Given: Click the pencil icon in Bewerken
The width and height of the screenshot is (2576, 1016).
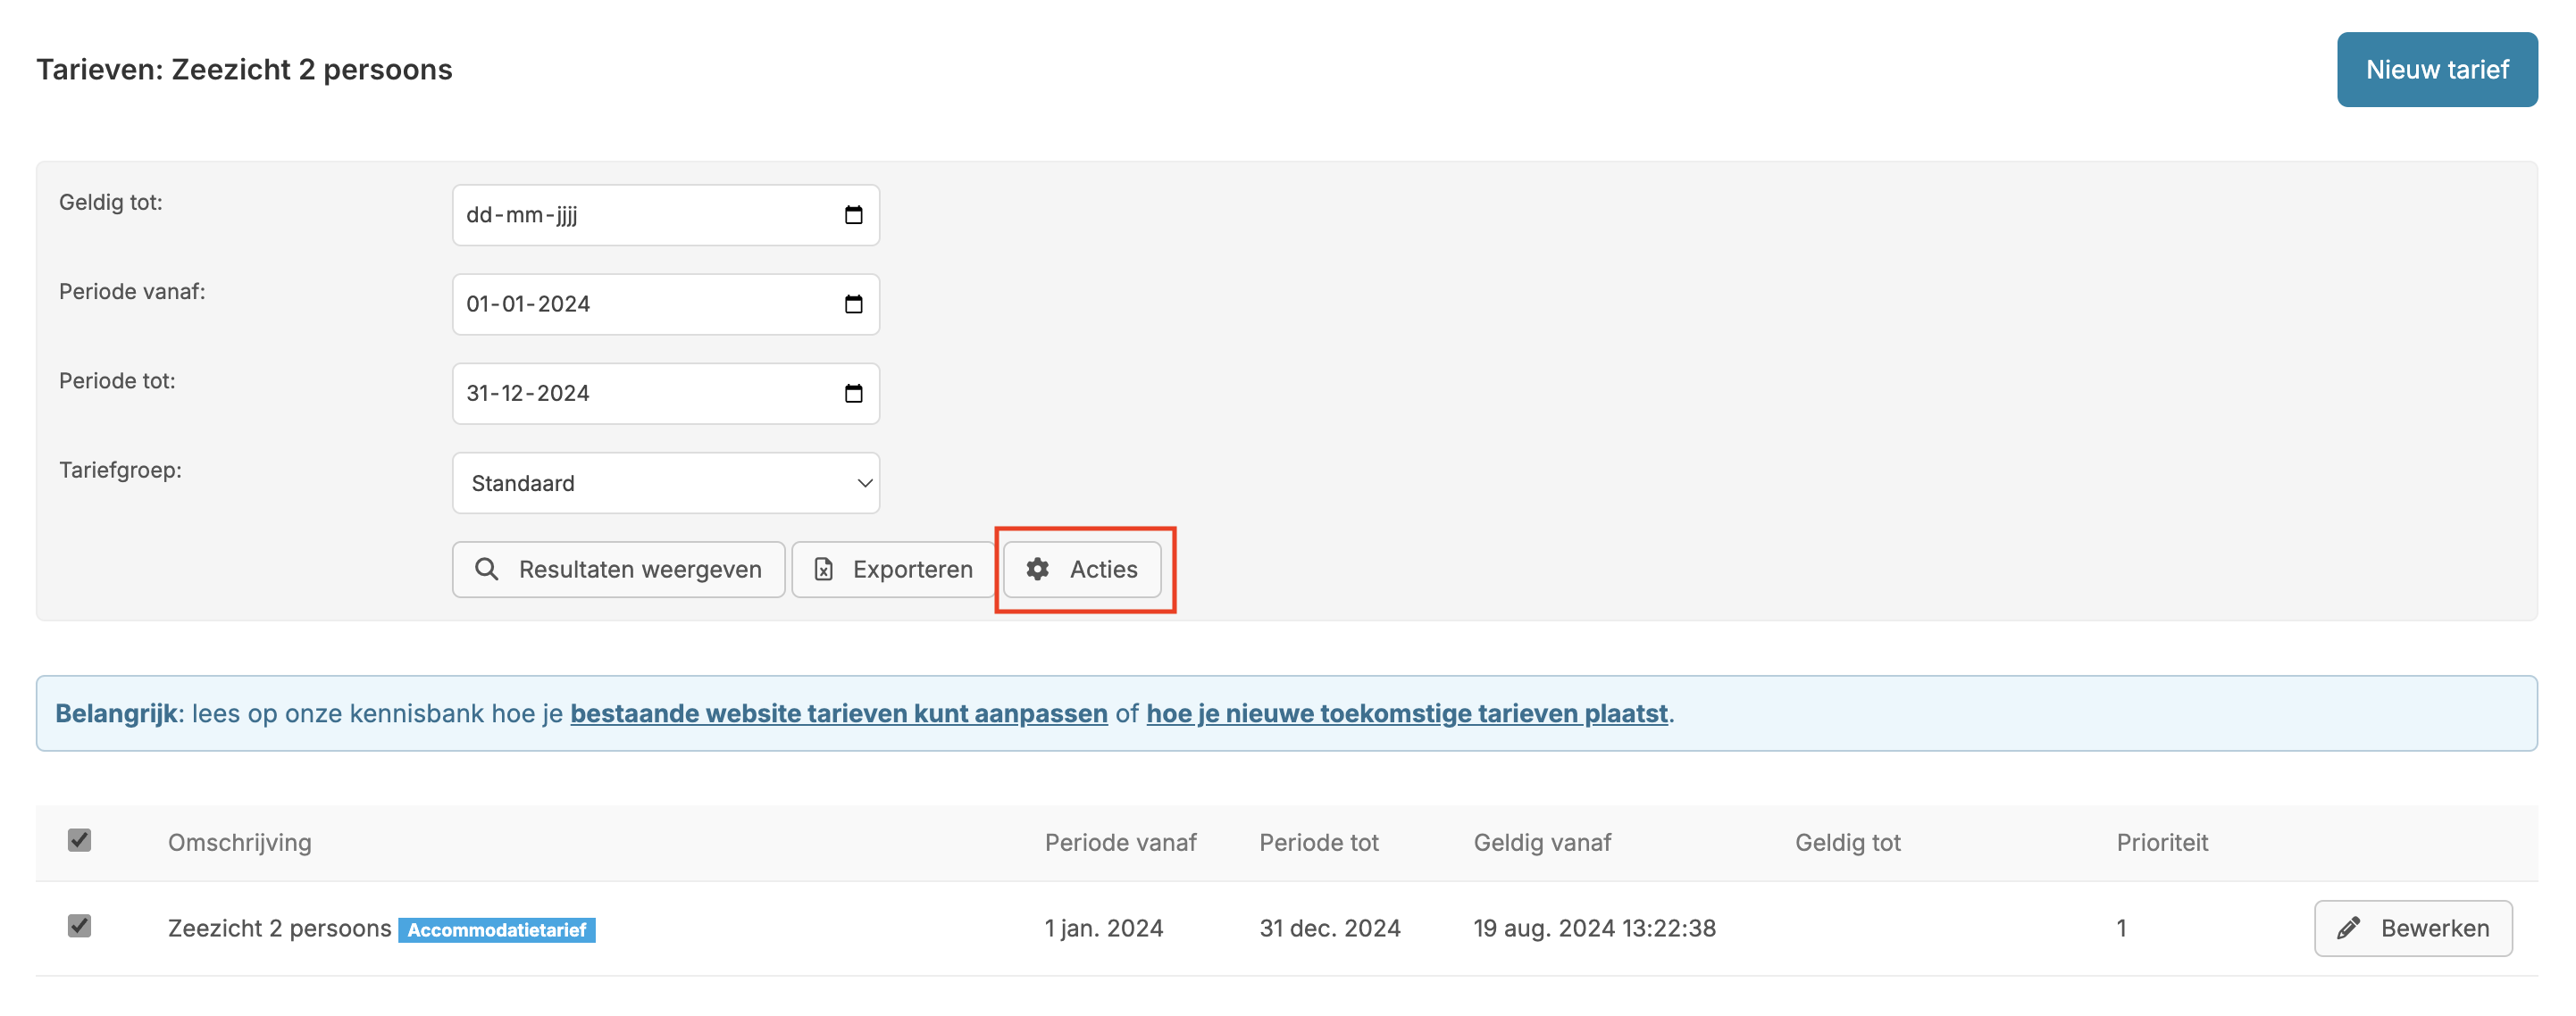Looking at the screenshot, I should (x=2348, y=928).
